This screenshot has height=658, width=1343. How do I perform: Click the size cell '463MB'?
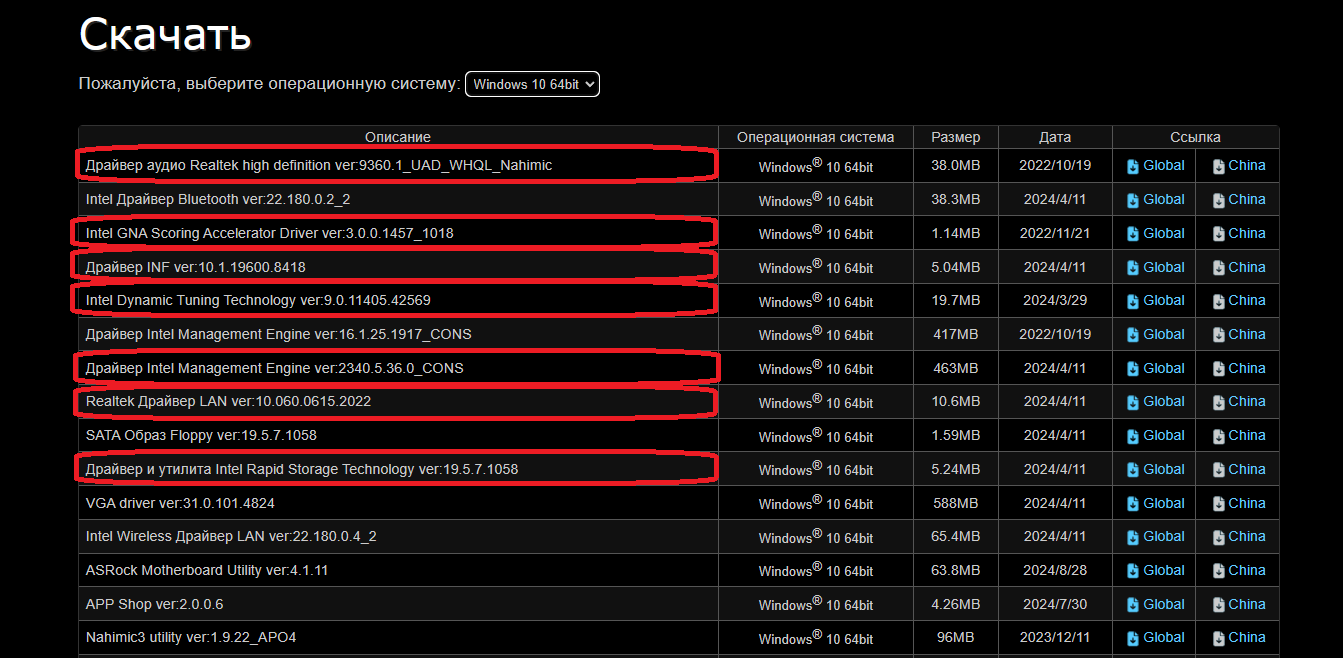(955, 368)
